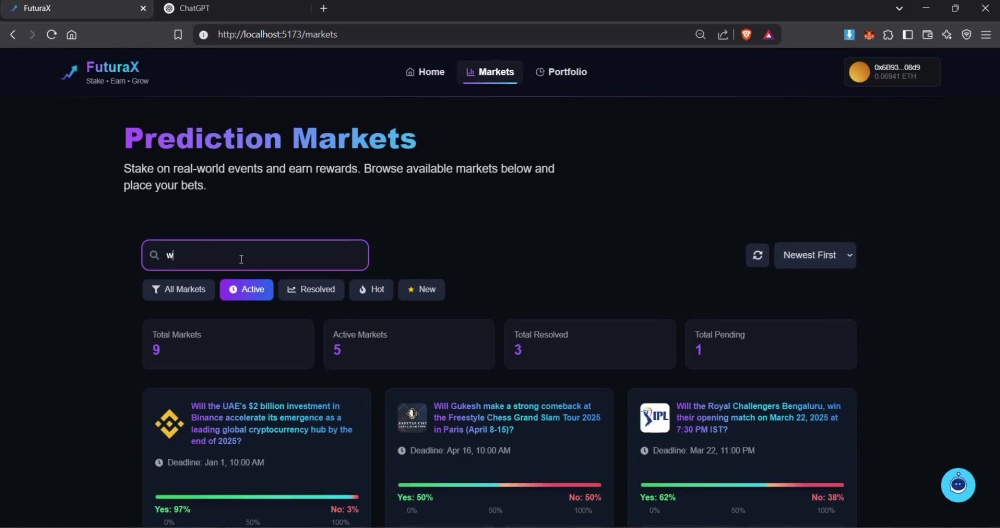Screen dimensions: 1000x528
Task: Click the FuturaX logo arrow icon
Action: (x=70, y=72)
